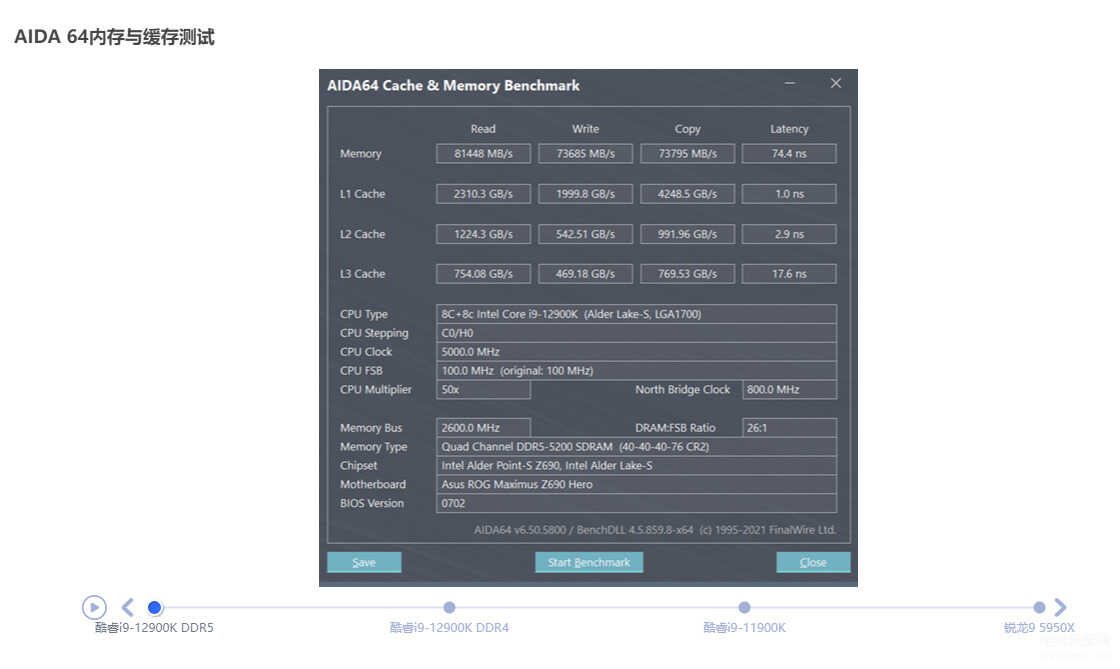Open the 锐龙9 5950X label
The width and height of the screenshot is (1120, 669).
(x=1039, y=628)
